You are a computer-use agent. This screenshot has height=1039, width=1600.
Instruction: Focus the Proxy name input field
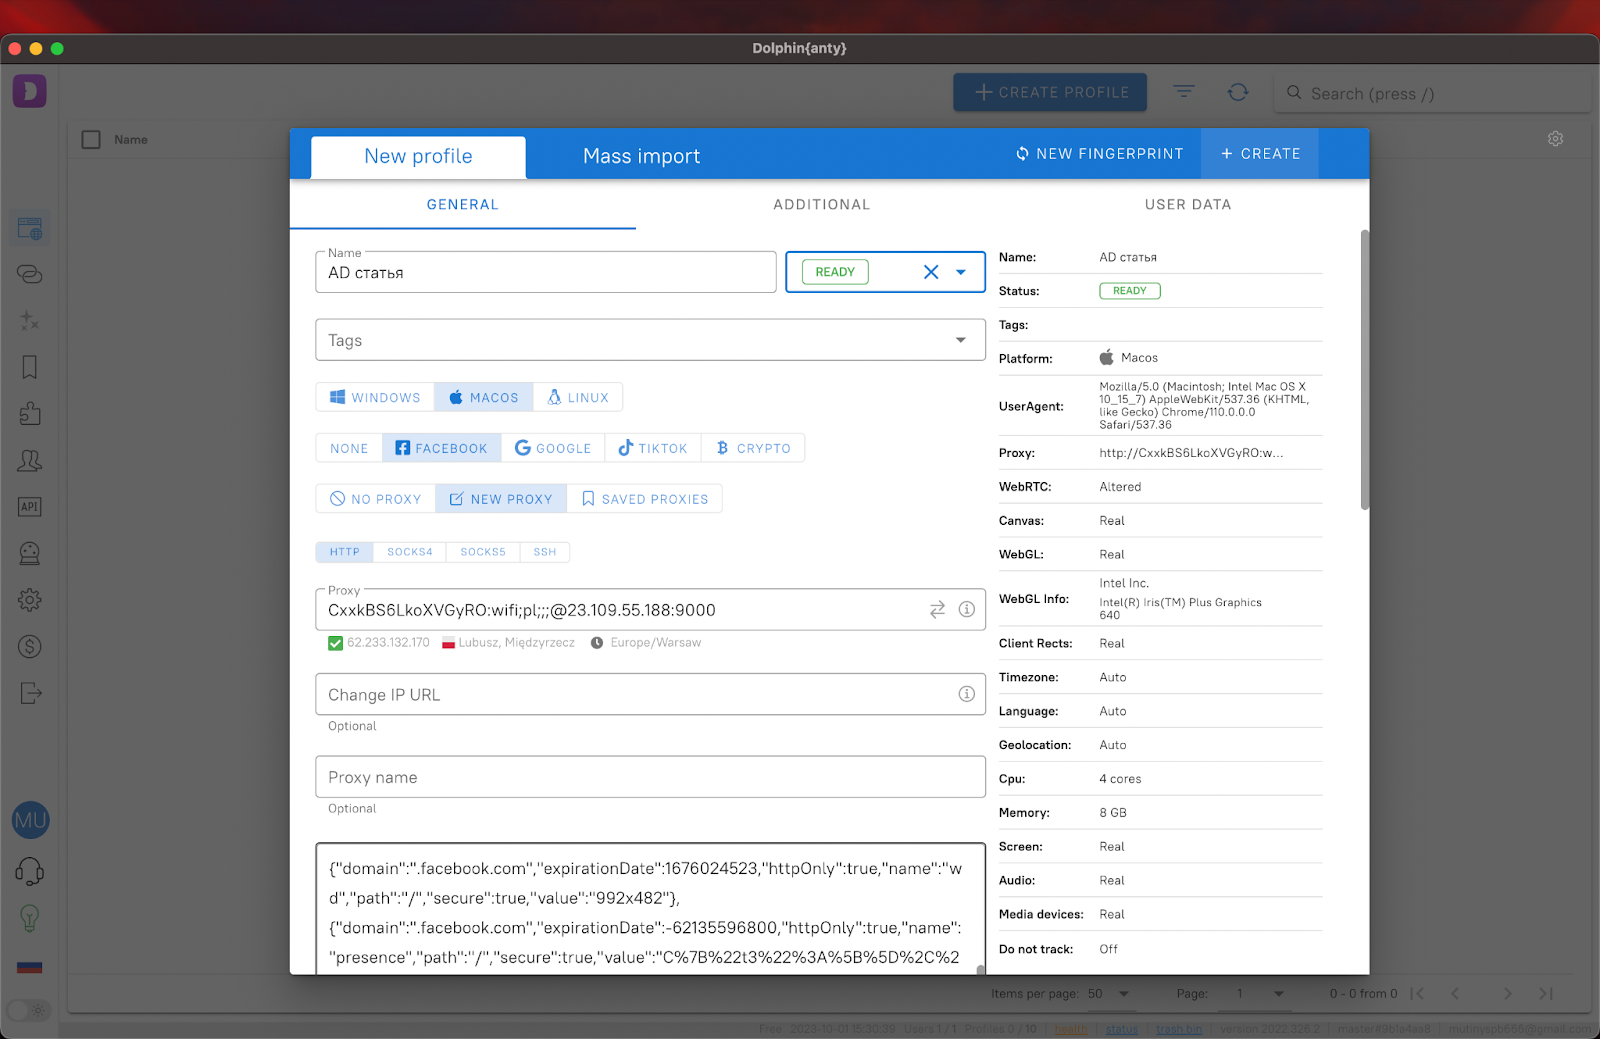651,777
